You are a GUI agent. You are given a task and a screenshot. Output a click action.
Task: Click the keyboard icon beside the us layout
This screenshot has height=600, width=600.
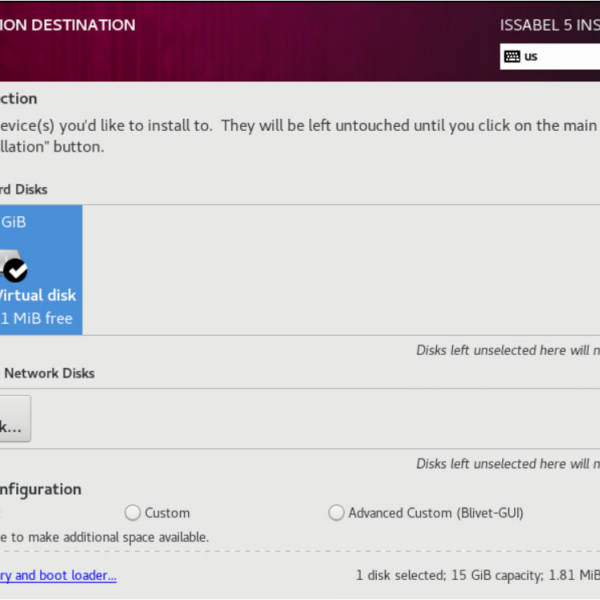pos(512,56)
